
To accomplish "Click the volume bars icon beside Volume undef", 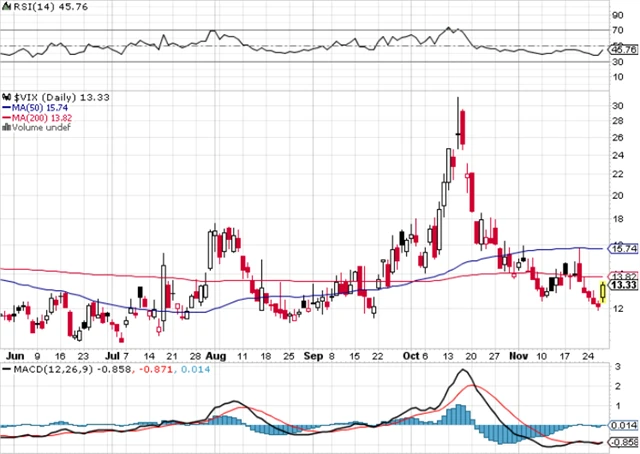I will (6, 128).
